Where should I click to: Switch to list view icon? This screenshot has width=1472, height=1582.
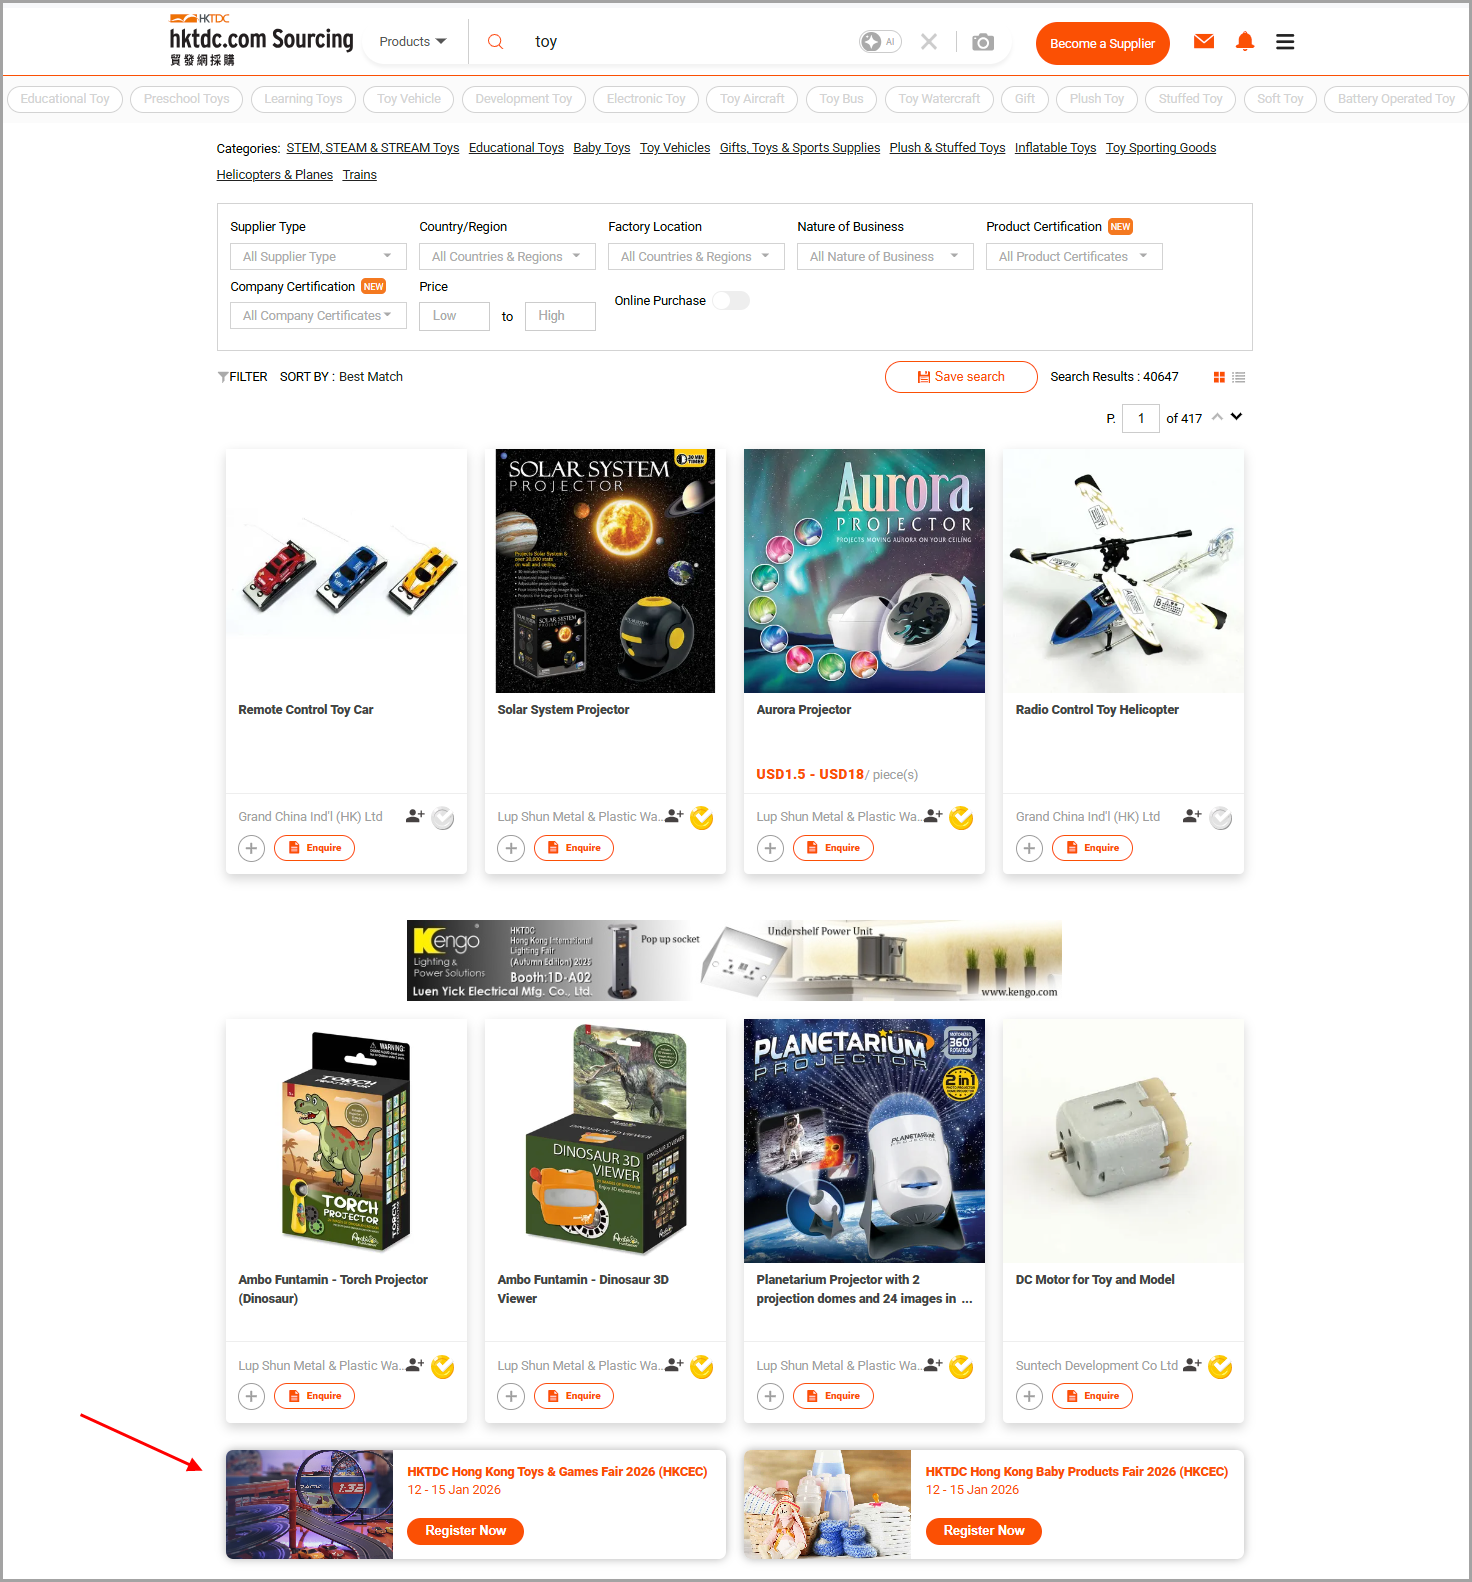tap(1239, 377)
